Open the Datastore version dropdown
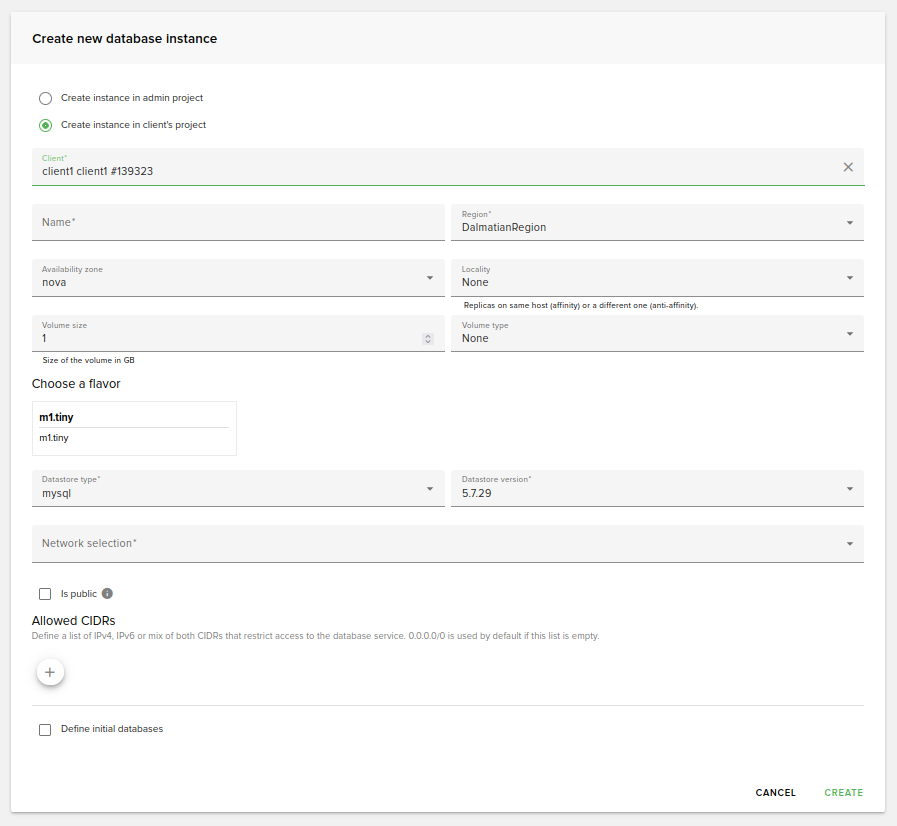 coord(849,488)
